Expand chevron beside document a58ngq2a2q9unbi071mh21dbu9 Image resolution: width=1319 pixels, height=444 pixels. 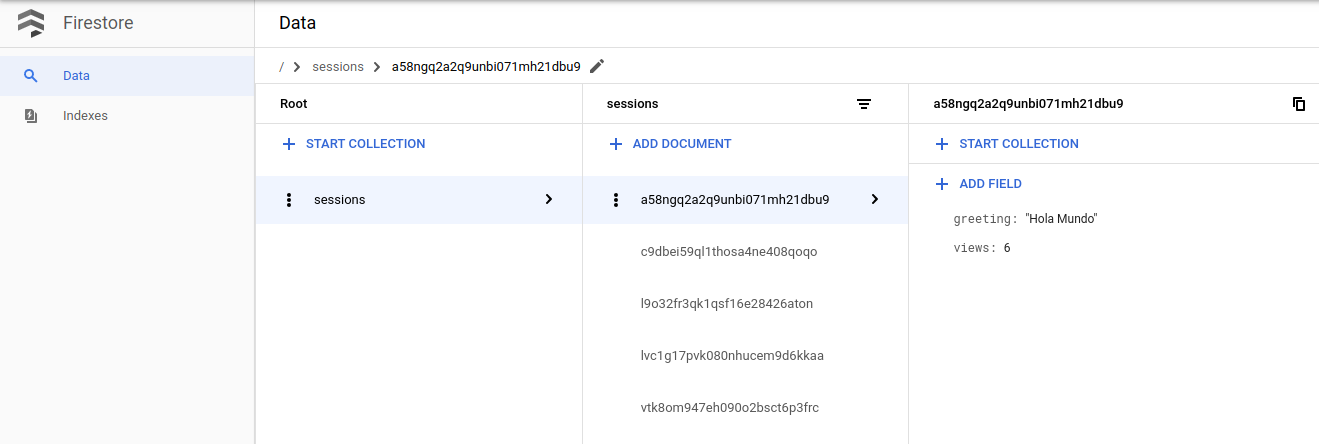pos(875,199)
